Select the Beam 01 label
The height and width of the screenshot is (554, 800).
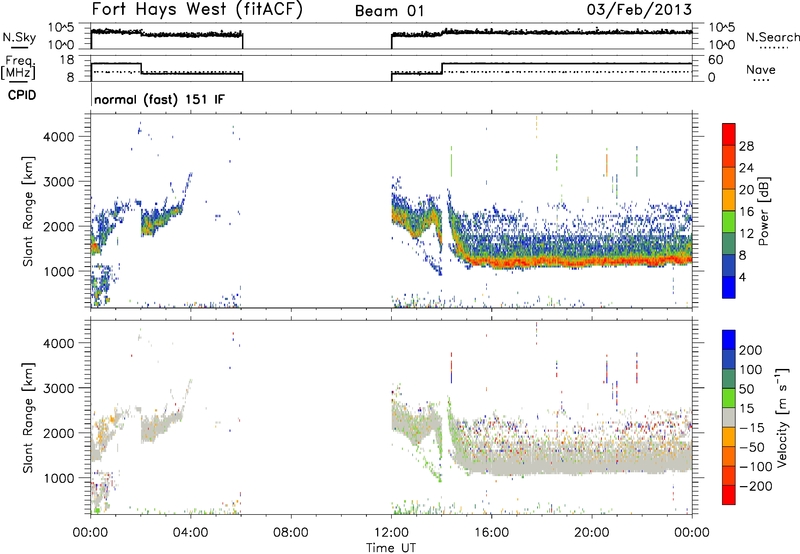point(389,11)
